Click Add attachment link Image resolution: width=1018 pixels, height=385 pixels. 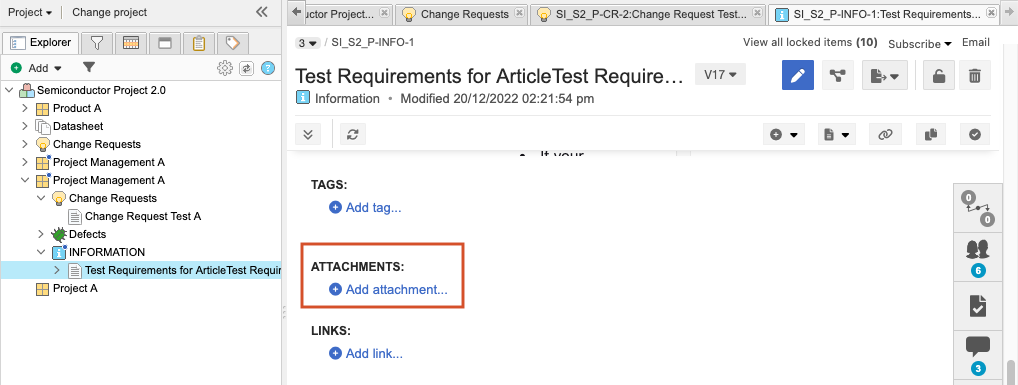(389, 290)
